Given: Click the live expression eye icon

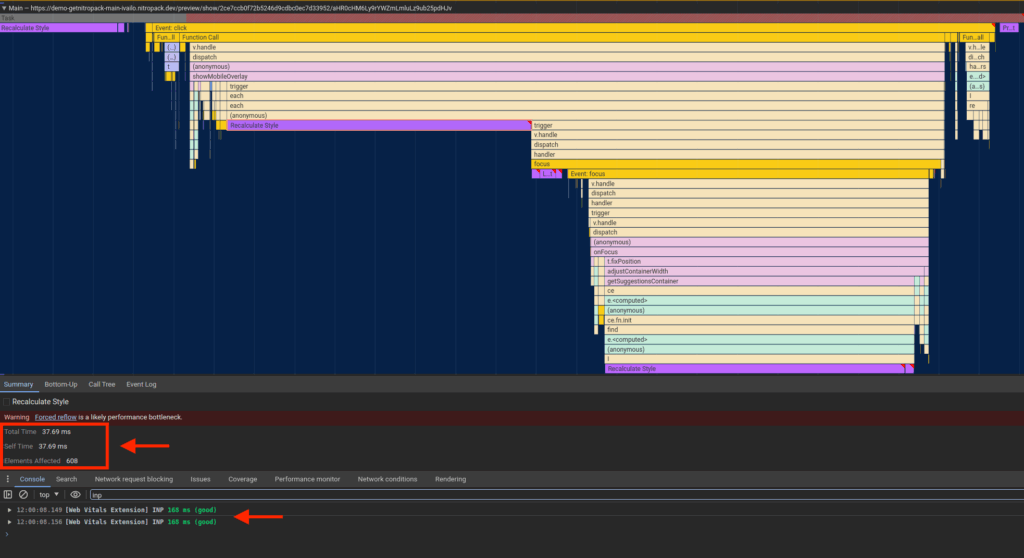Looking at the screenshot, I should (75, 494).
